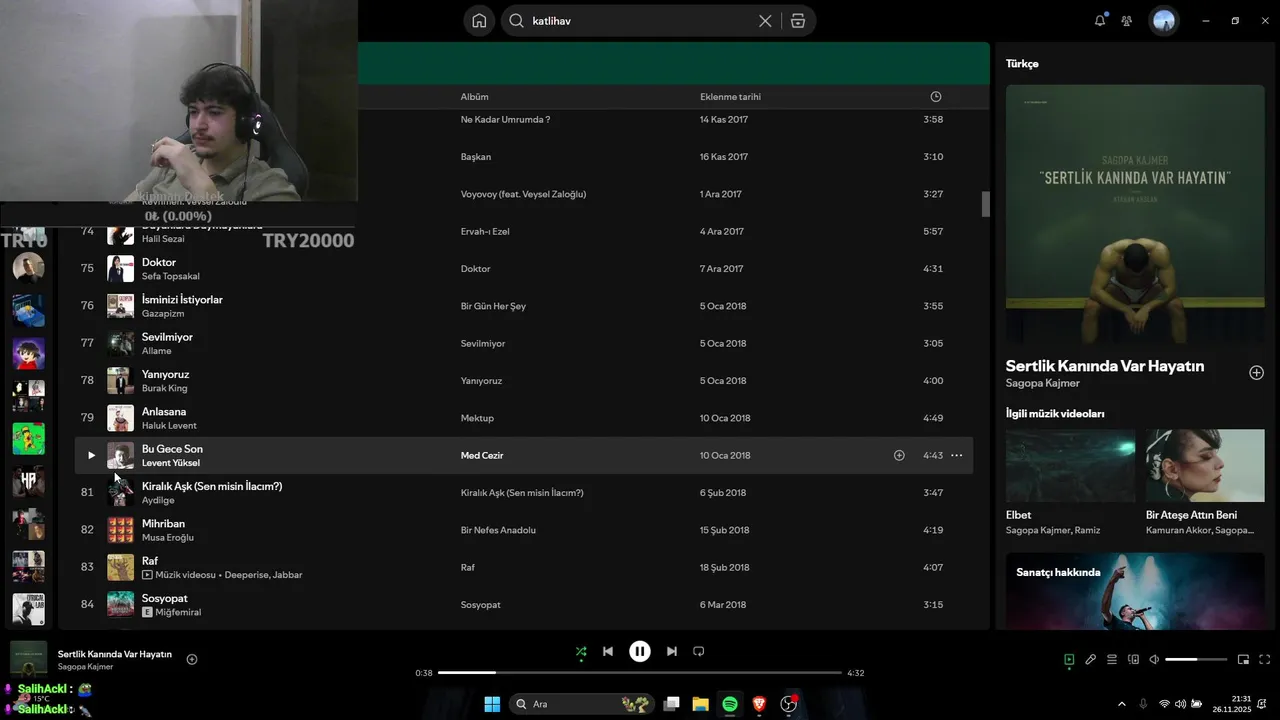Image resolution: width=1280 pixels, height=720 pixels.
Task: Play the track Bu Gece Son
Action: pyautogui.click(x=91, y=455)
